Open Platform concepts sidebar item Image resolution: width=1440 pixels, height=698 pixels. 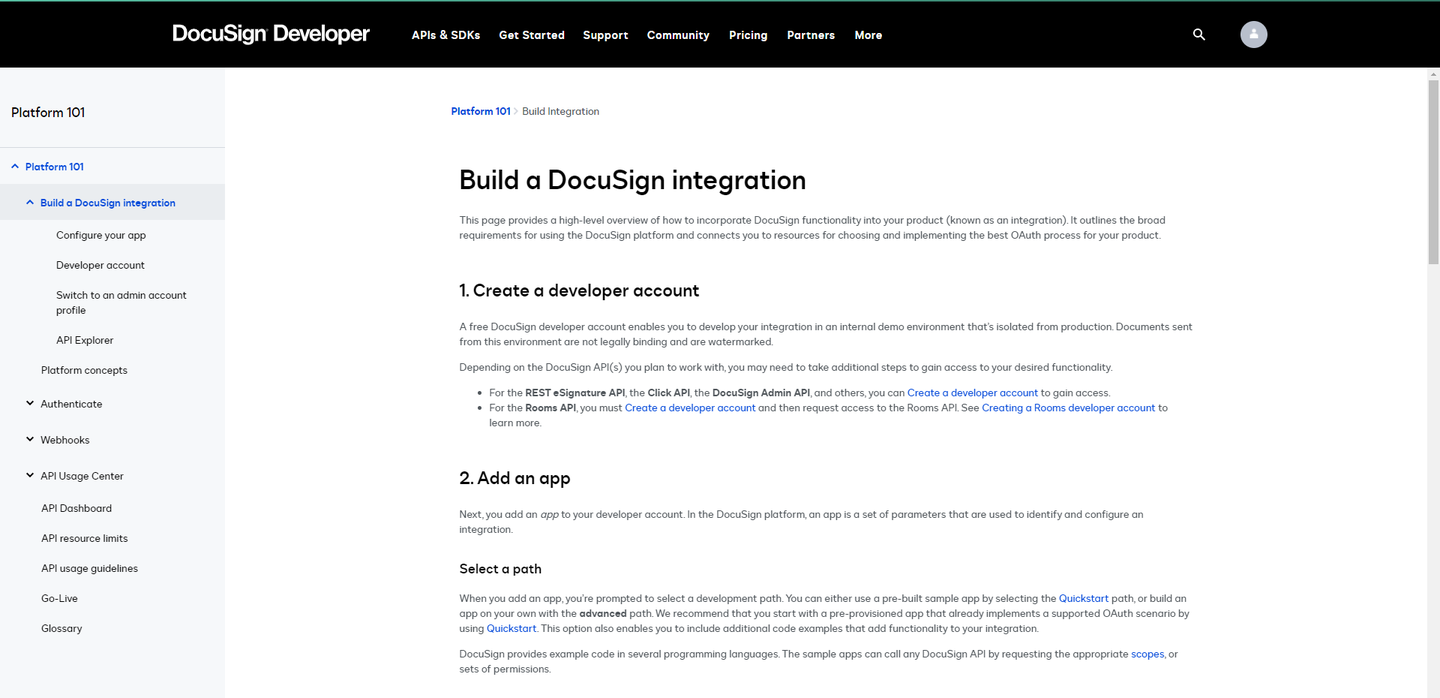point(84,370)
